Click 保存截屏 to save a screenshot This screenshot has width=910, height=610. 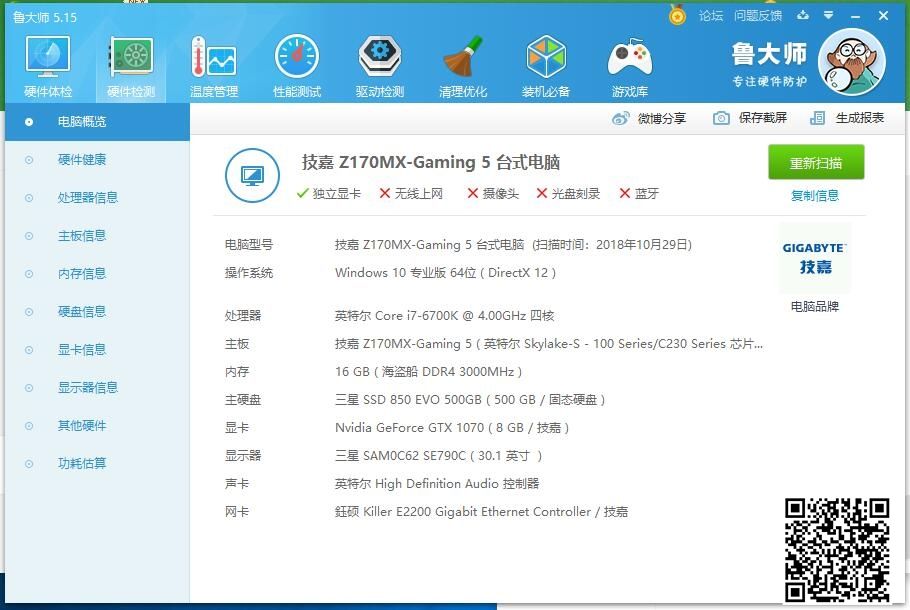point(750,118)
